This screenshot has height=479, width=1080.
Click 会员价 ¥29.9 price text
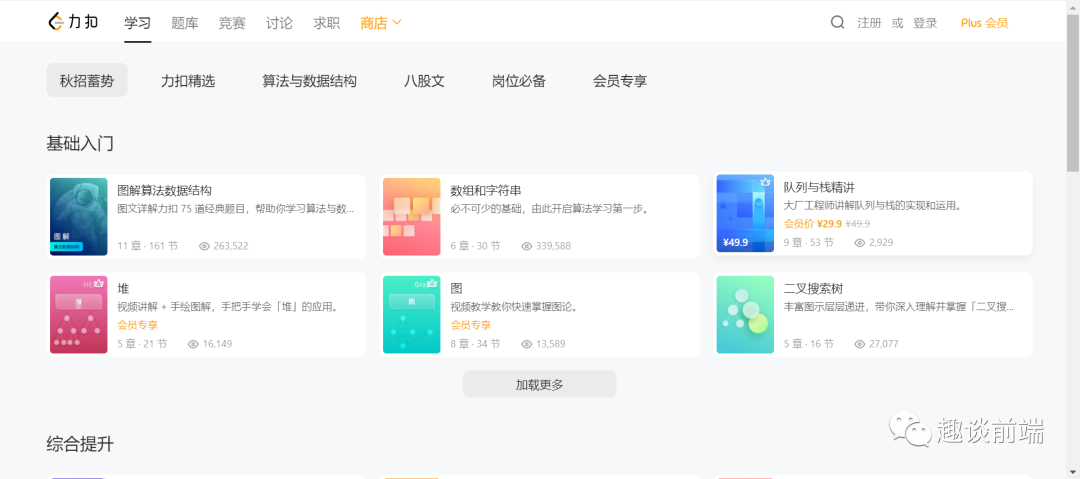pos(813,224)
